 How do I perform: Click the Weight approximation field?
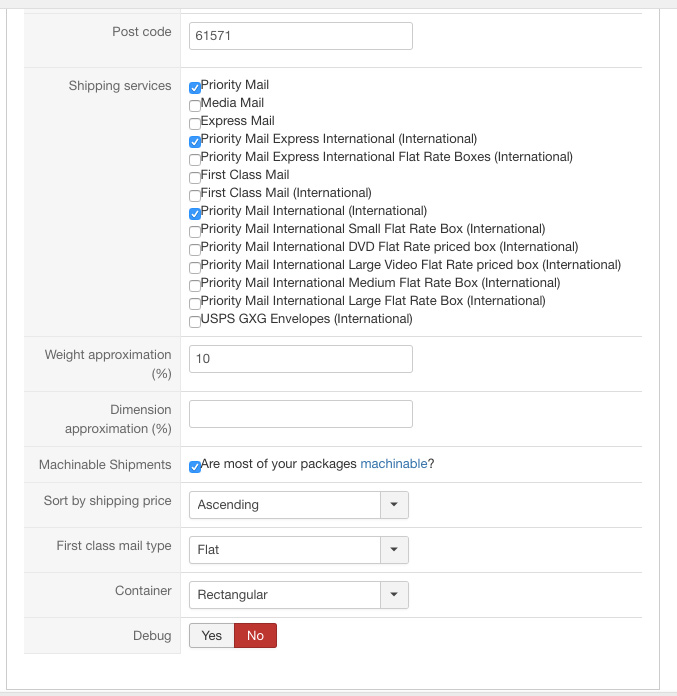(300, 359)
